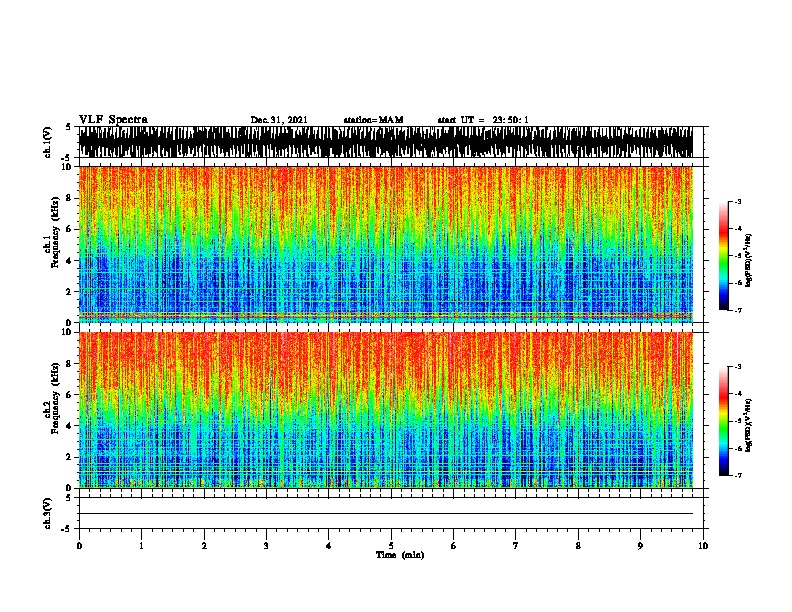The image size is (792, 612).
Task: Click time axis tick label "1"
Action: pyautogui.click(x=141, y=546)
